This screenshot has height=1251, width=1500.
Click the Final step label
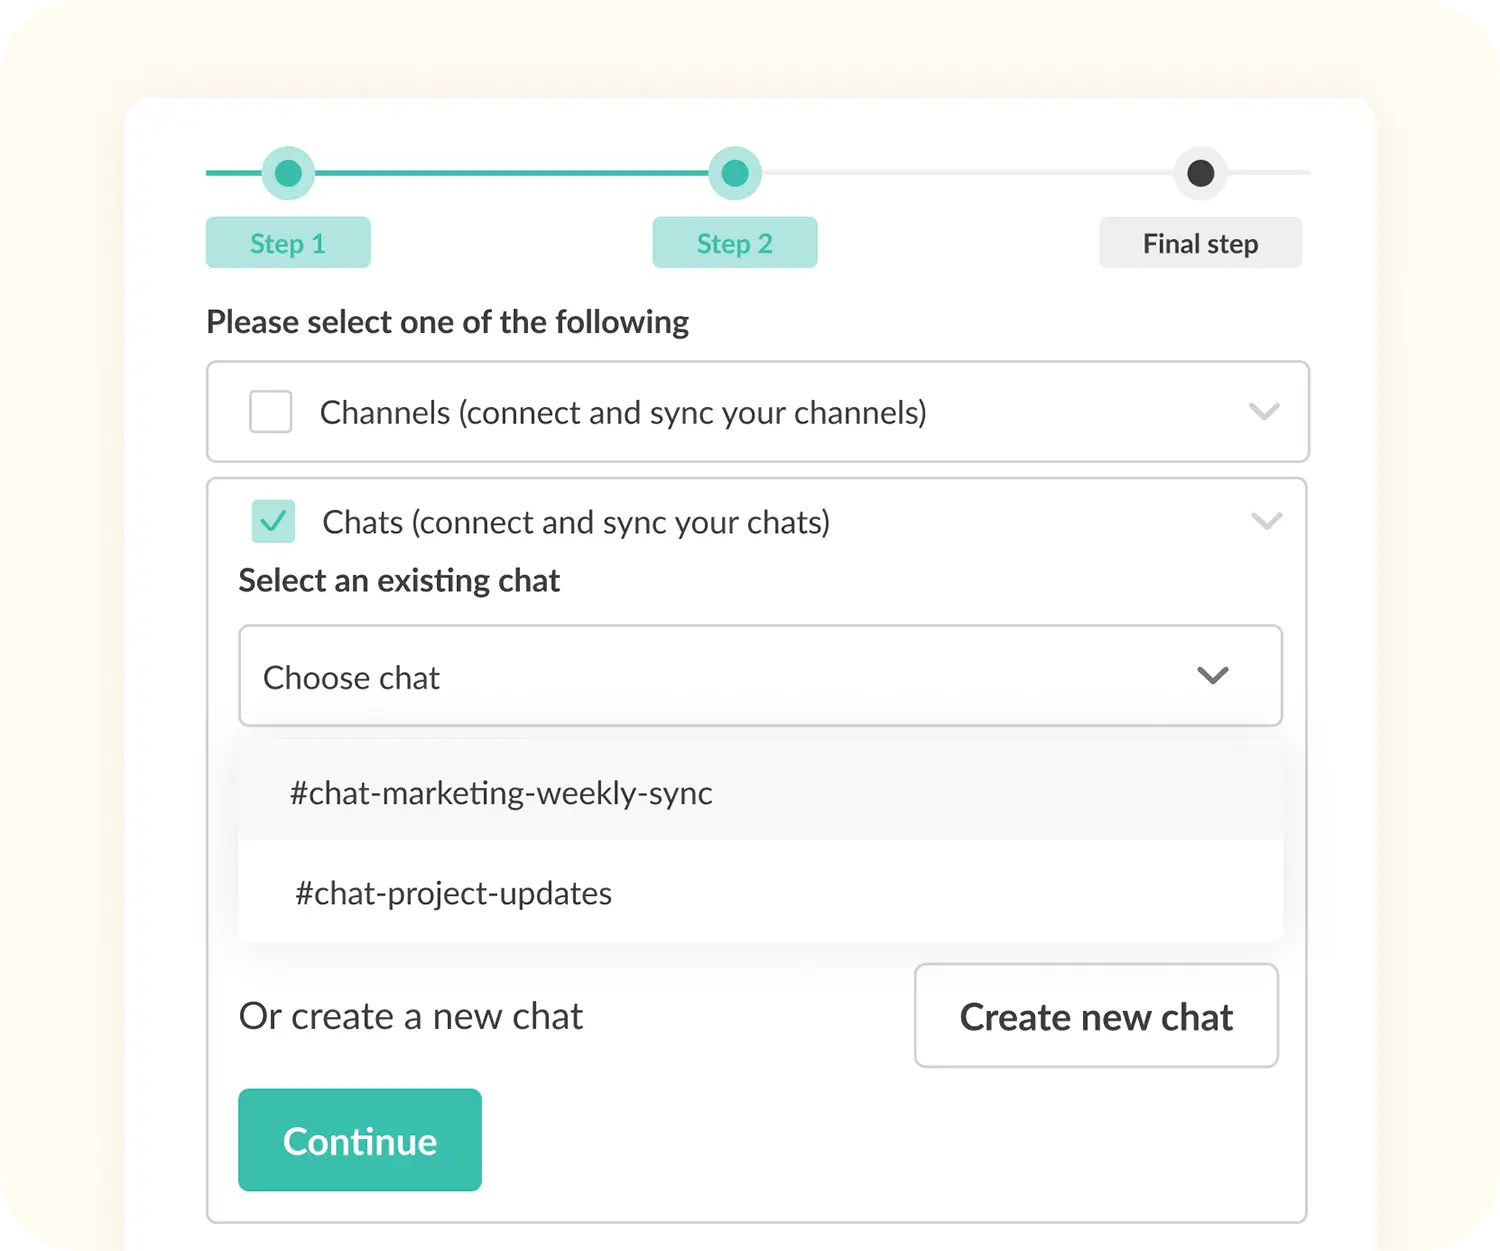tap(1200, 242)
